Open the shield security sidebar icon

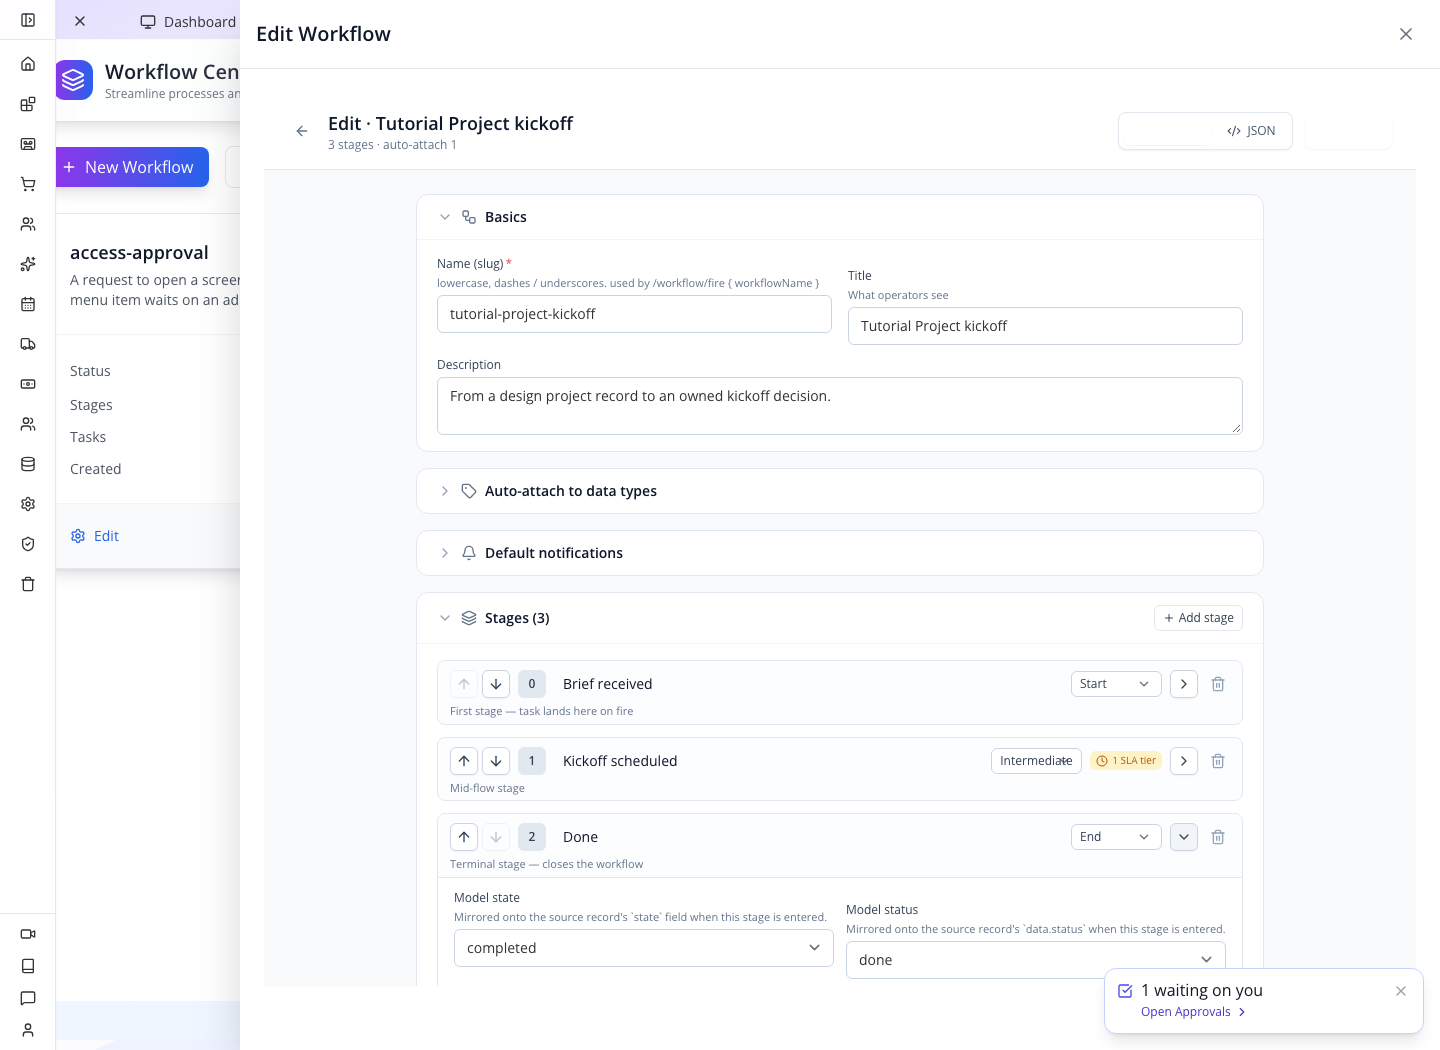28,544
